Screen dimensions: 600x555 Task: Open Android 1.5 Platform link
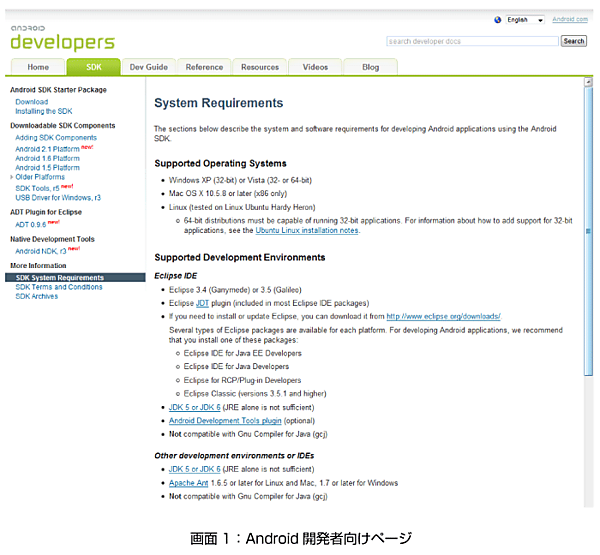(47, 168)
